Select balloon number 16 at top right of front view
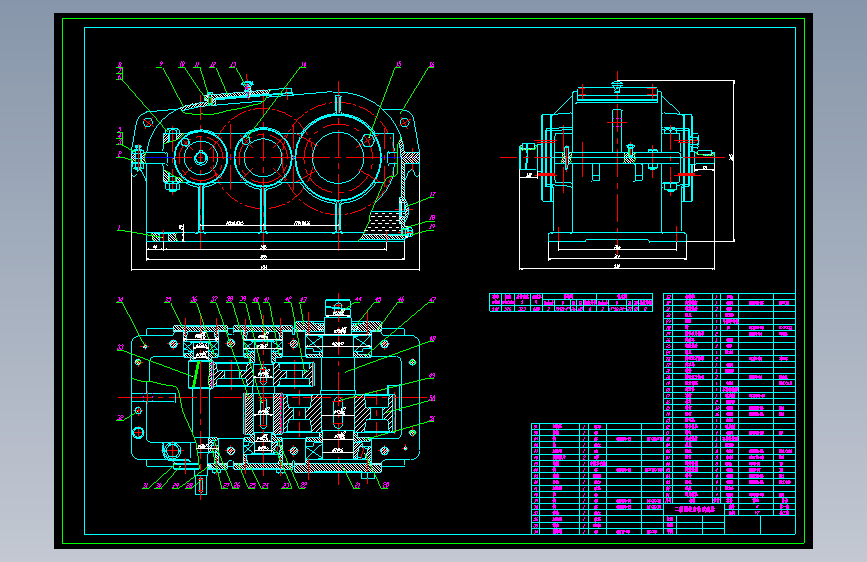The width and height of the screenshot is (867, 562). (x=431, y=65)
